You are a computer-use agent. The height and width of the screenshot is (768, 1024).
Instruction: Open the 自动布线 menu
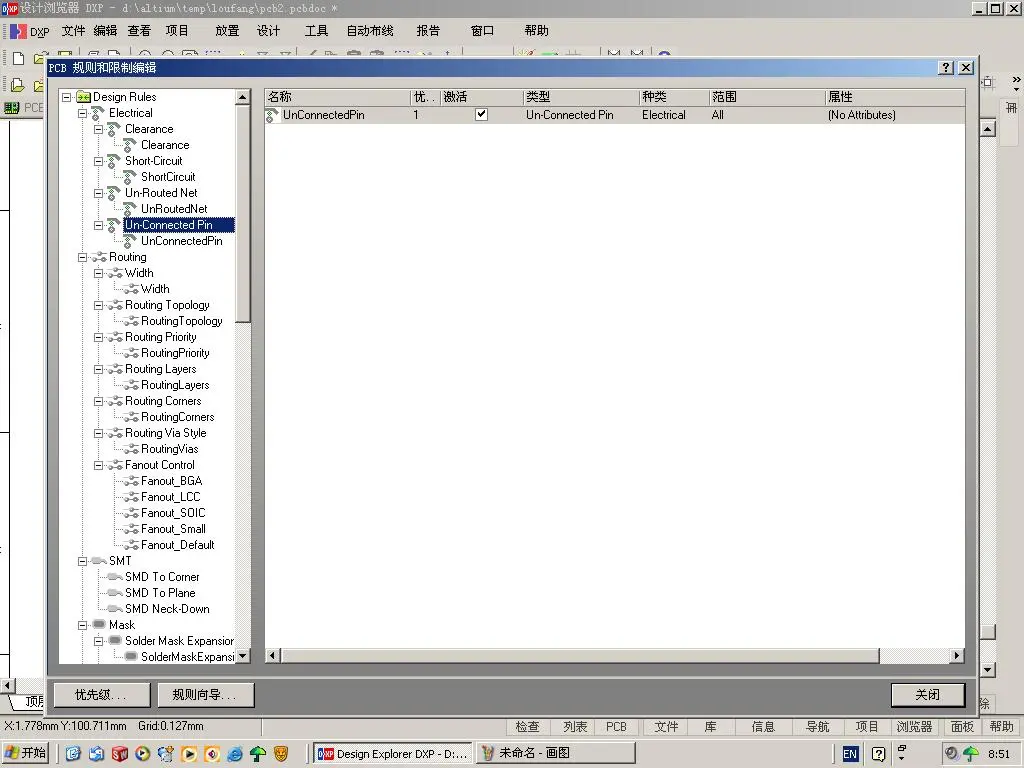pyautogui.click(x=370, y=31)
